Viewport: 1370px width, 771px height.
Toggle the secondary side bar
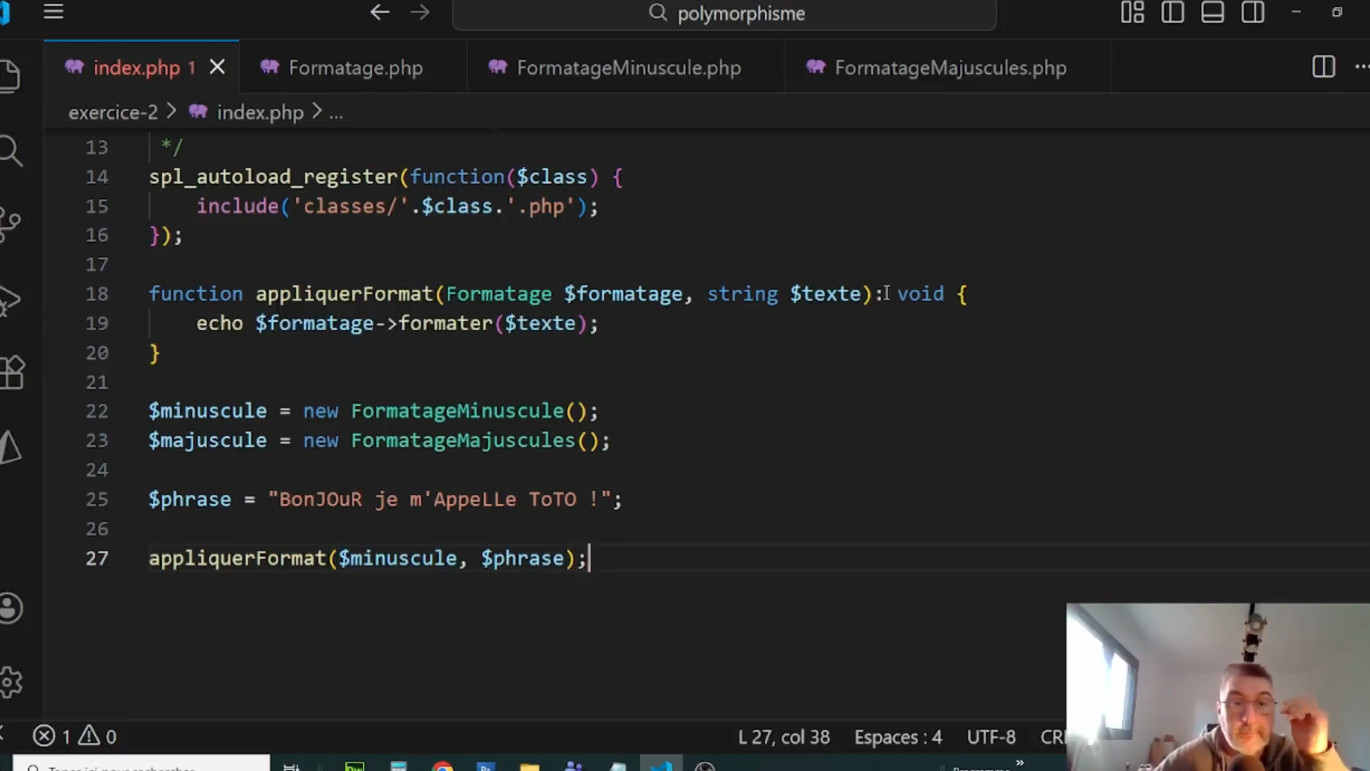pyautogui.click(x=1252, y=12)
